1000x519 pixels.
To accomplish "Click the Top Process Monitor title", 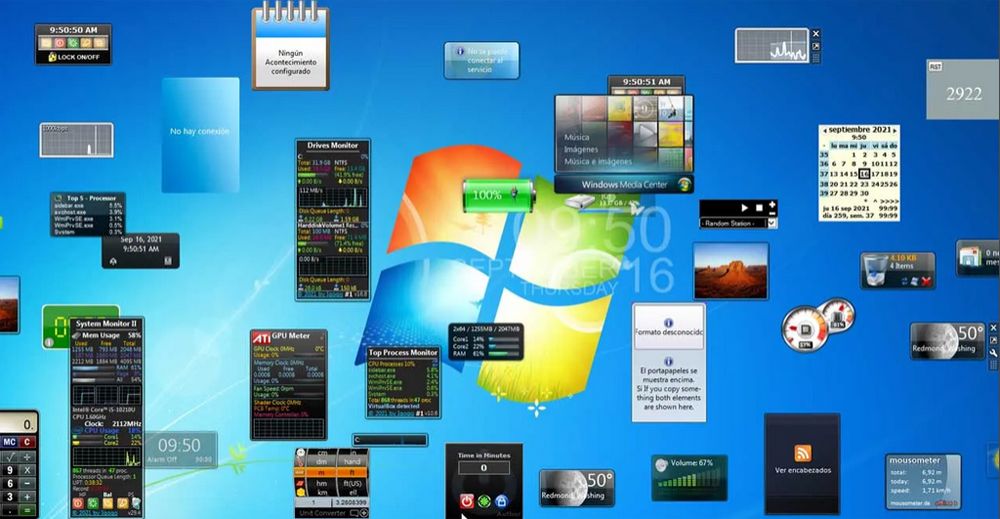I will tap(403, 352).
